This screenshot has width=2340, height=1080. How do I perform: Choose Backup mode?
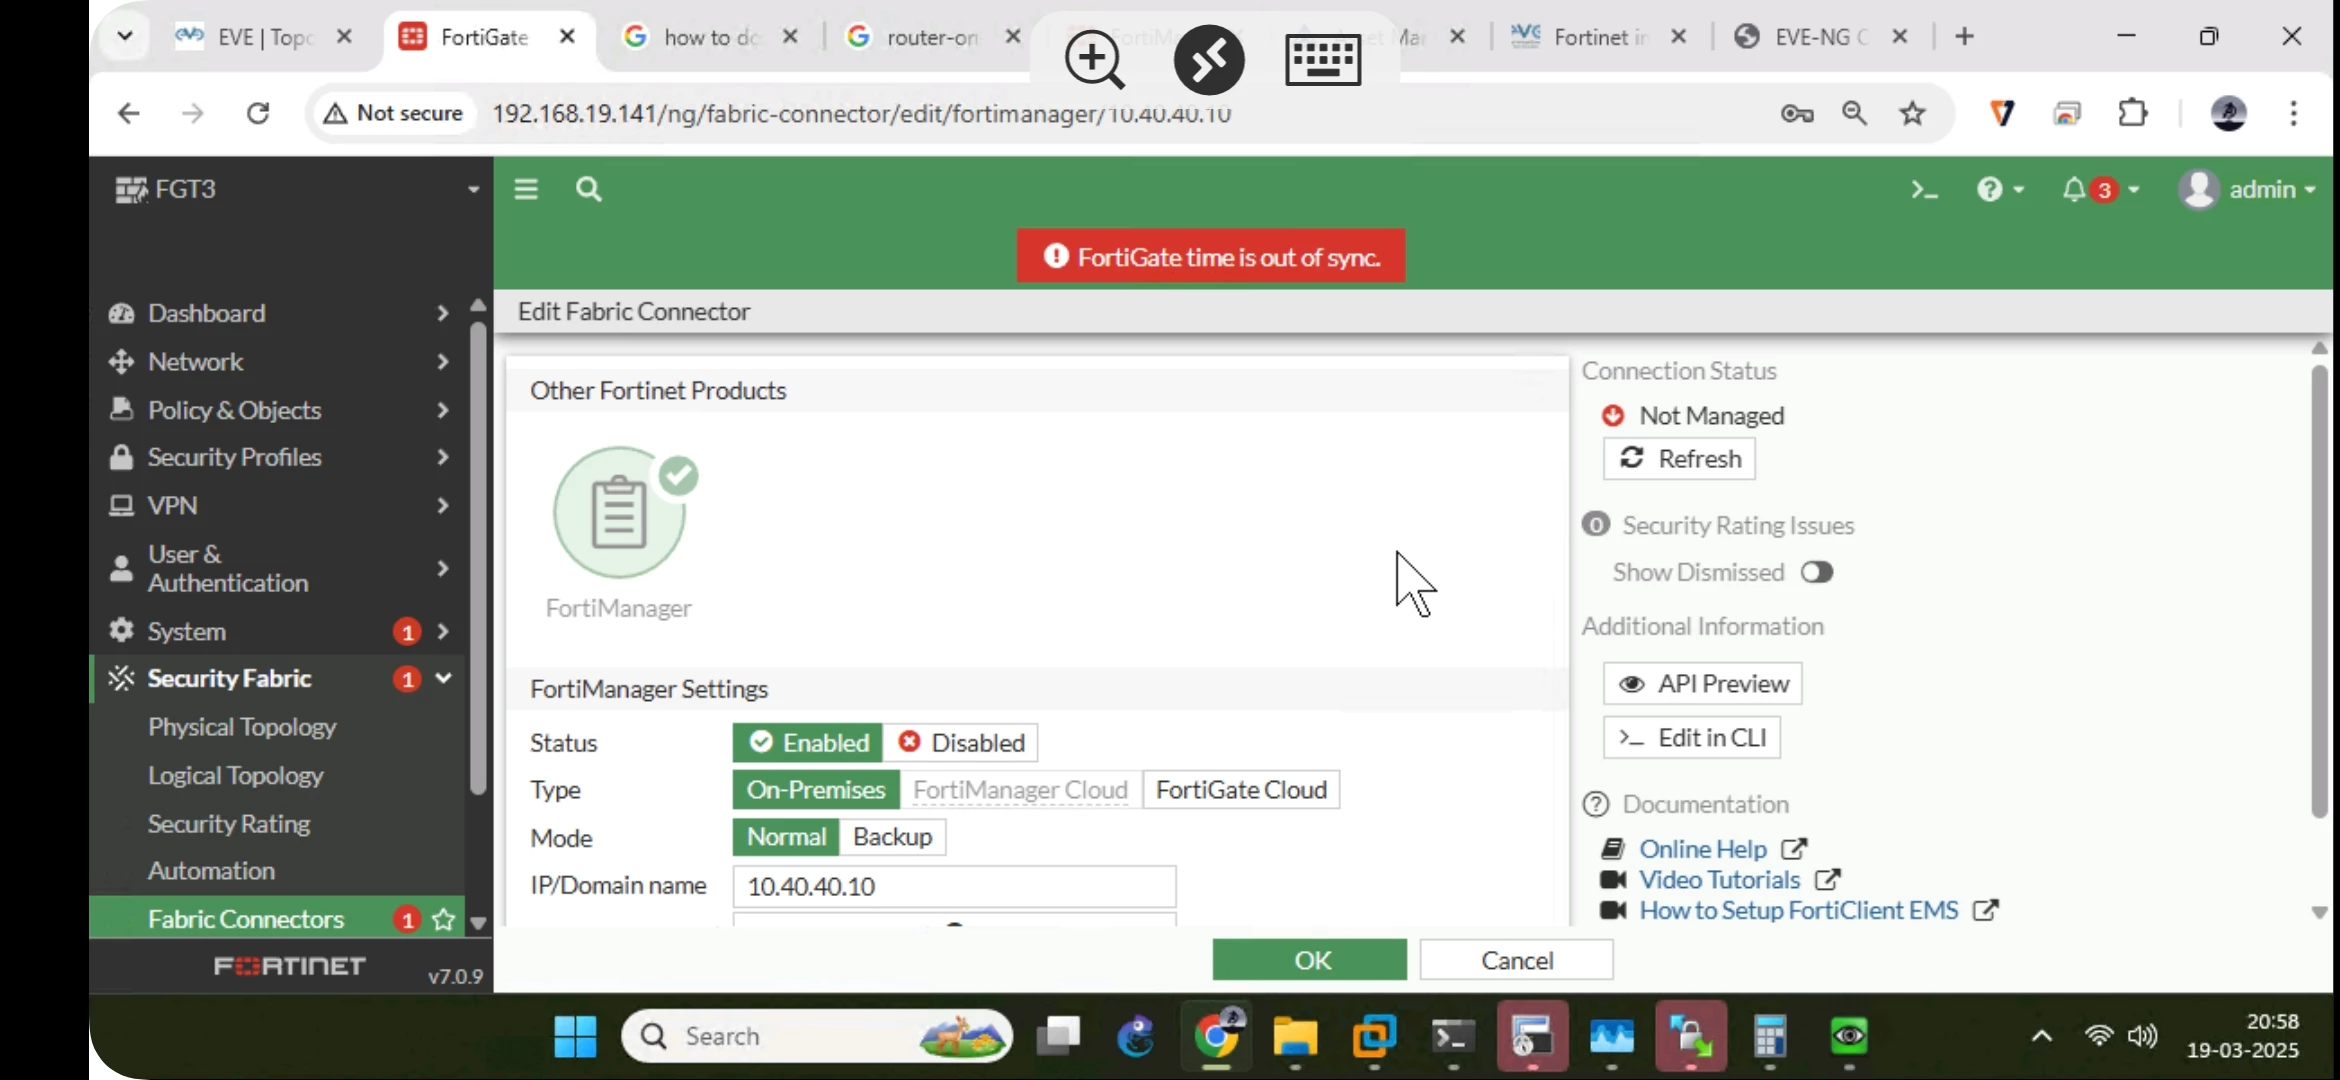(x=893, y=837)
